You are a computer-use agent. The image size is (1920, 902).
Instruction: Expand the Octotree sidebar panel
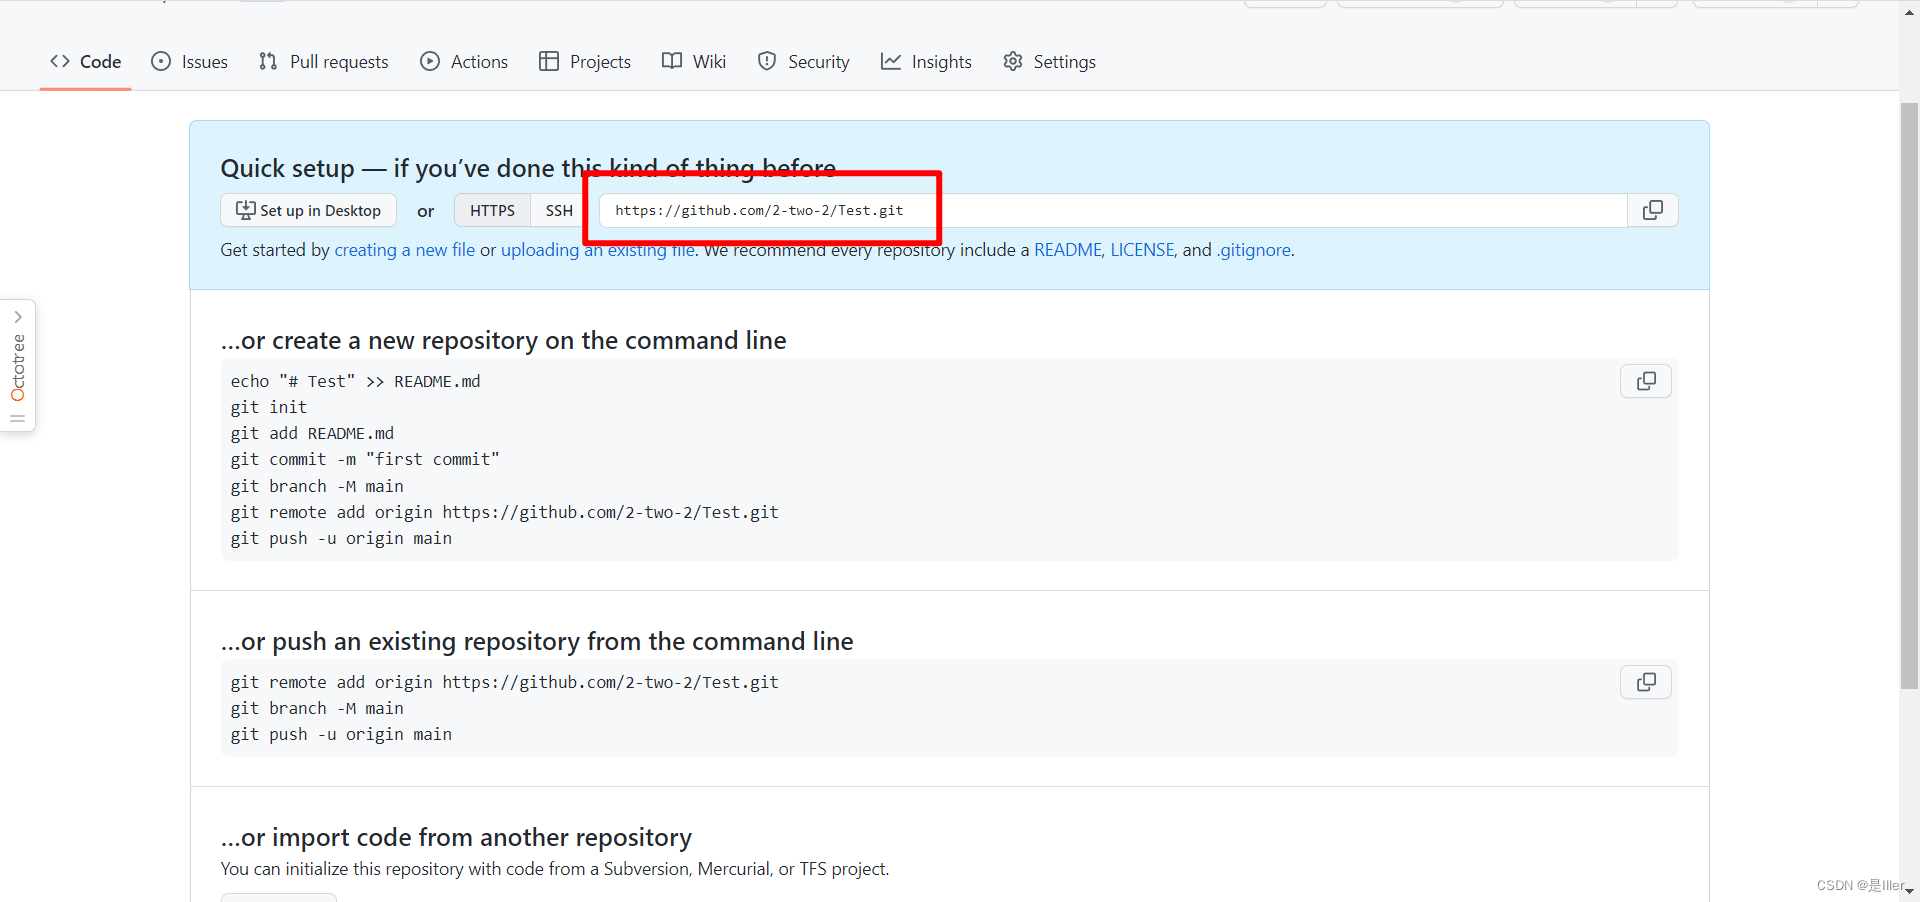(x=18, y=366)
